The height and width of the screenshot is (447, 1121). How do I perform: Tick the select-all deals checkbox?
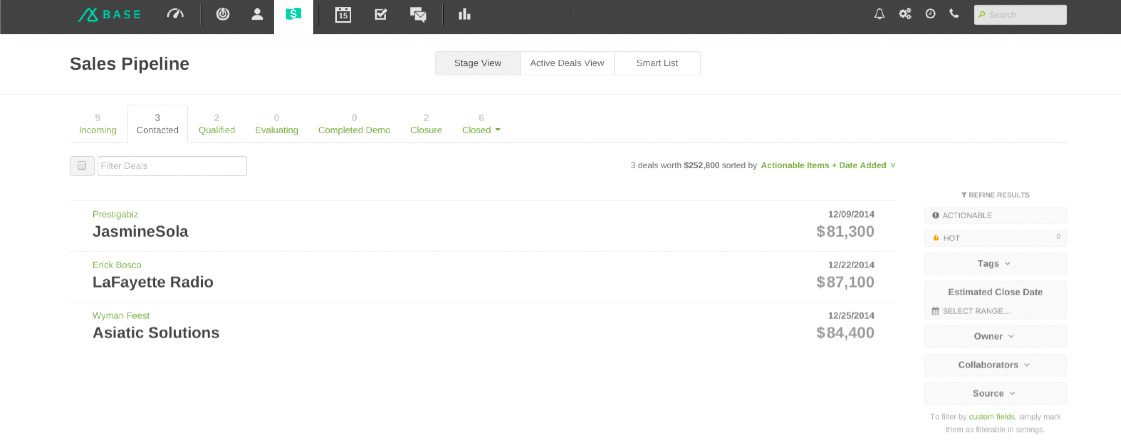click(82, 166)
